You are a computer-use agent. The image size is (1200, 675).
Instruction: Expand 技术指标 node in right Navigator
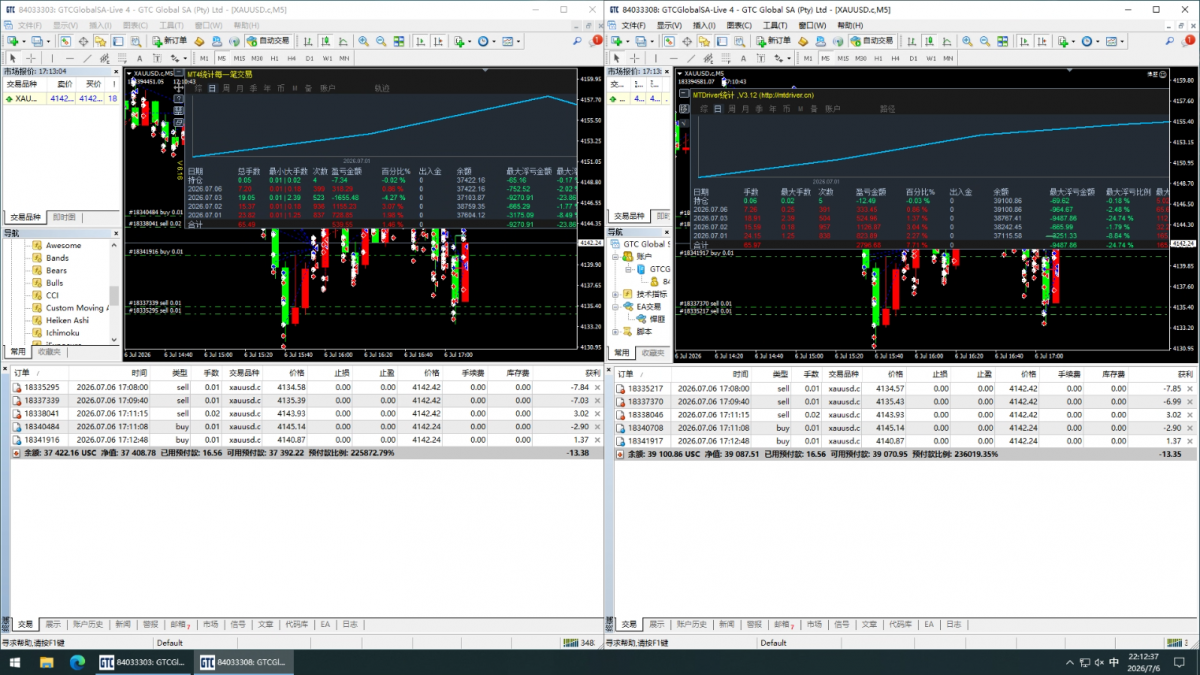tap(615, 294)
